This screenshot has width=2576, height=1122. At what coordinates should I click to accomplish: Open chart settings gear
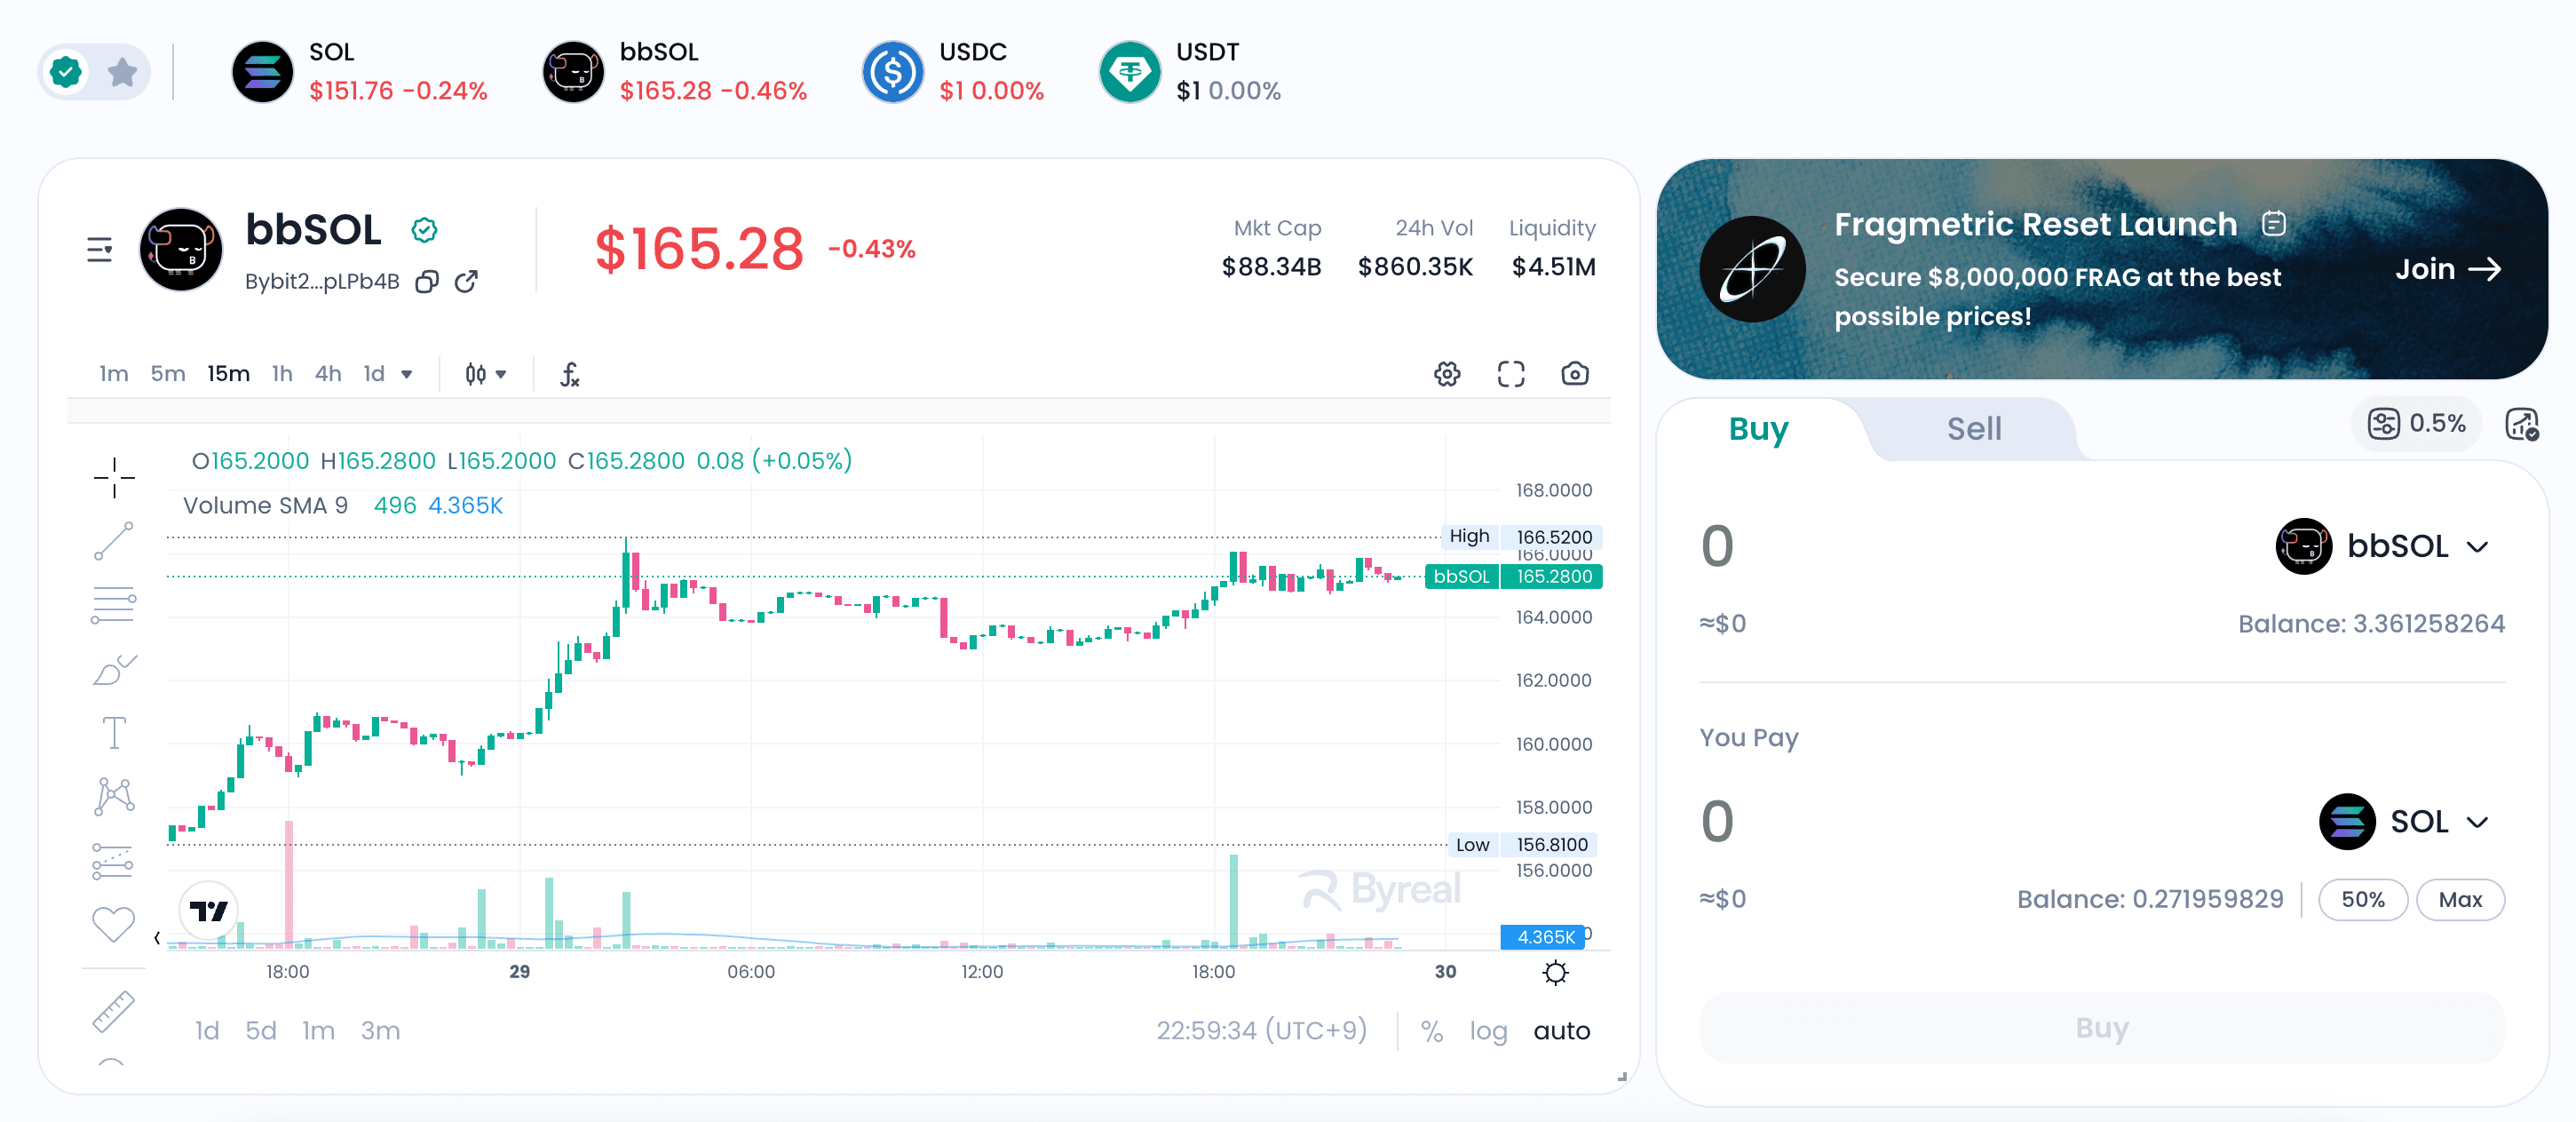(1447, 374)
